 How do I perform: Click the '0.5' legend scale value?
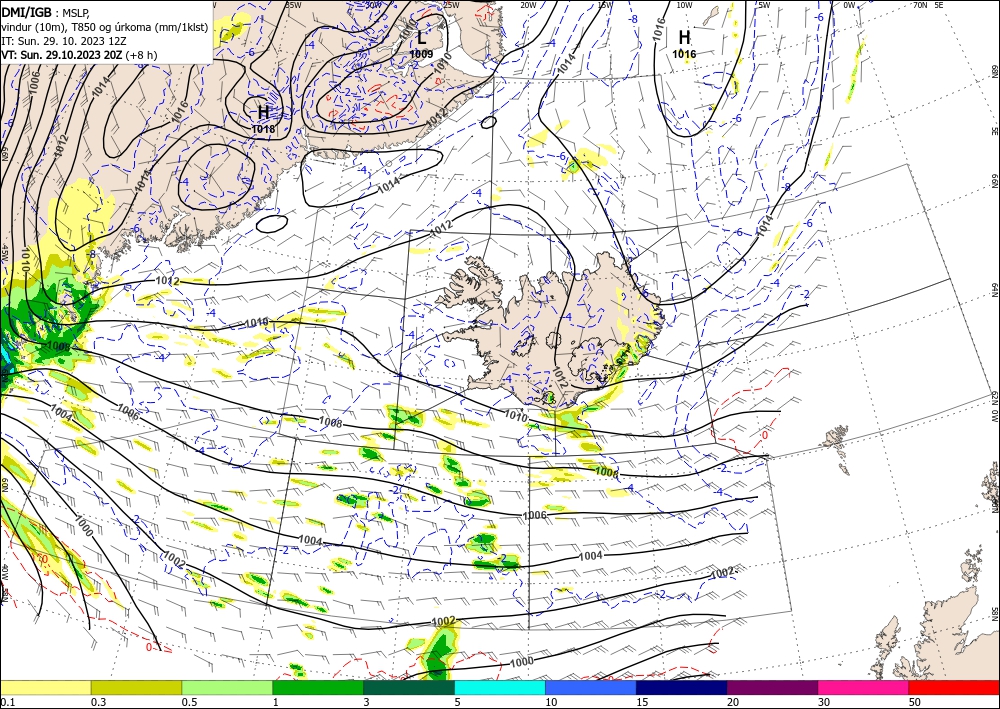[189, 702]
